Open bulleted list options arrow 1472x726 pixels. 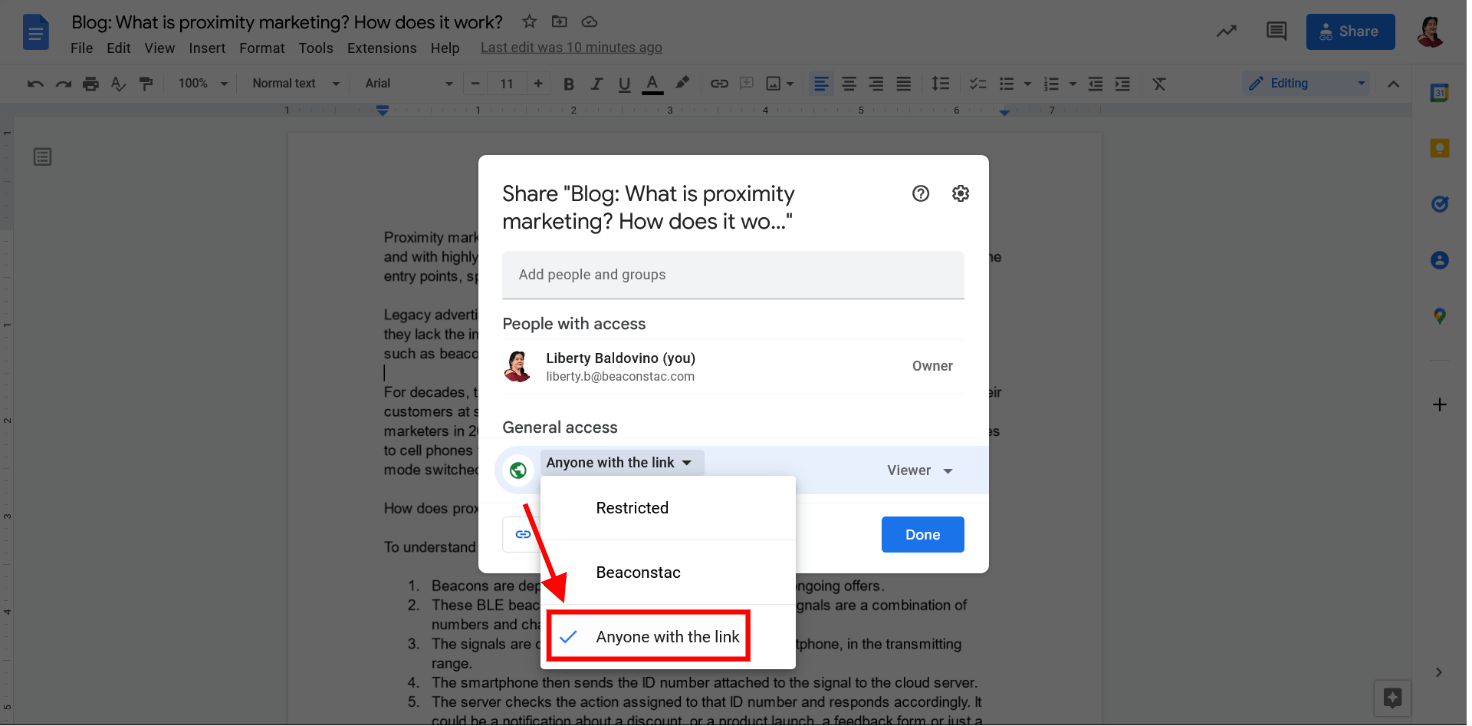[1026, 84]
